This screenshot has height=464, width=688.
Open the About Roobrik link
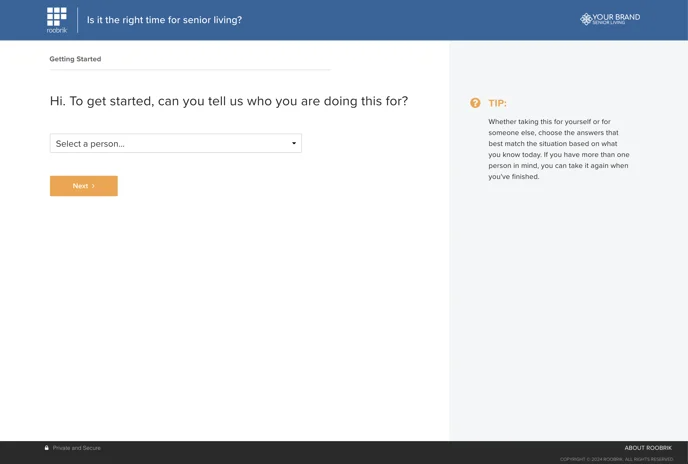point(648,448)
